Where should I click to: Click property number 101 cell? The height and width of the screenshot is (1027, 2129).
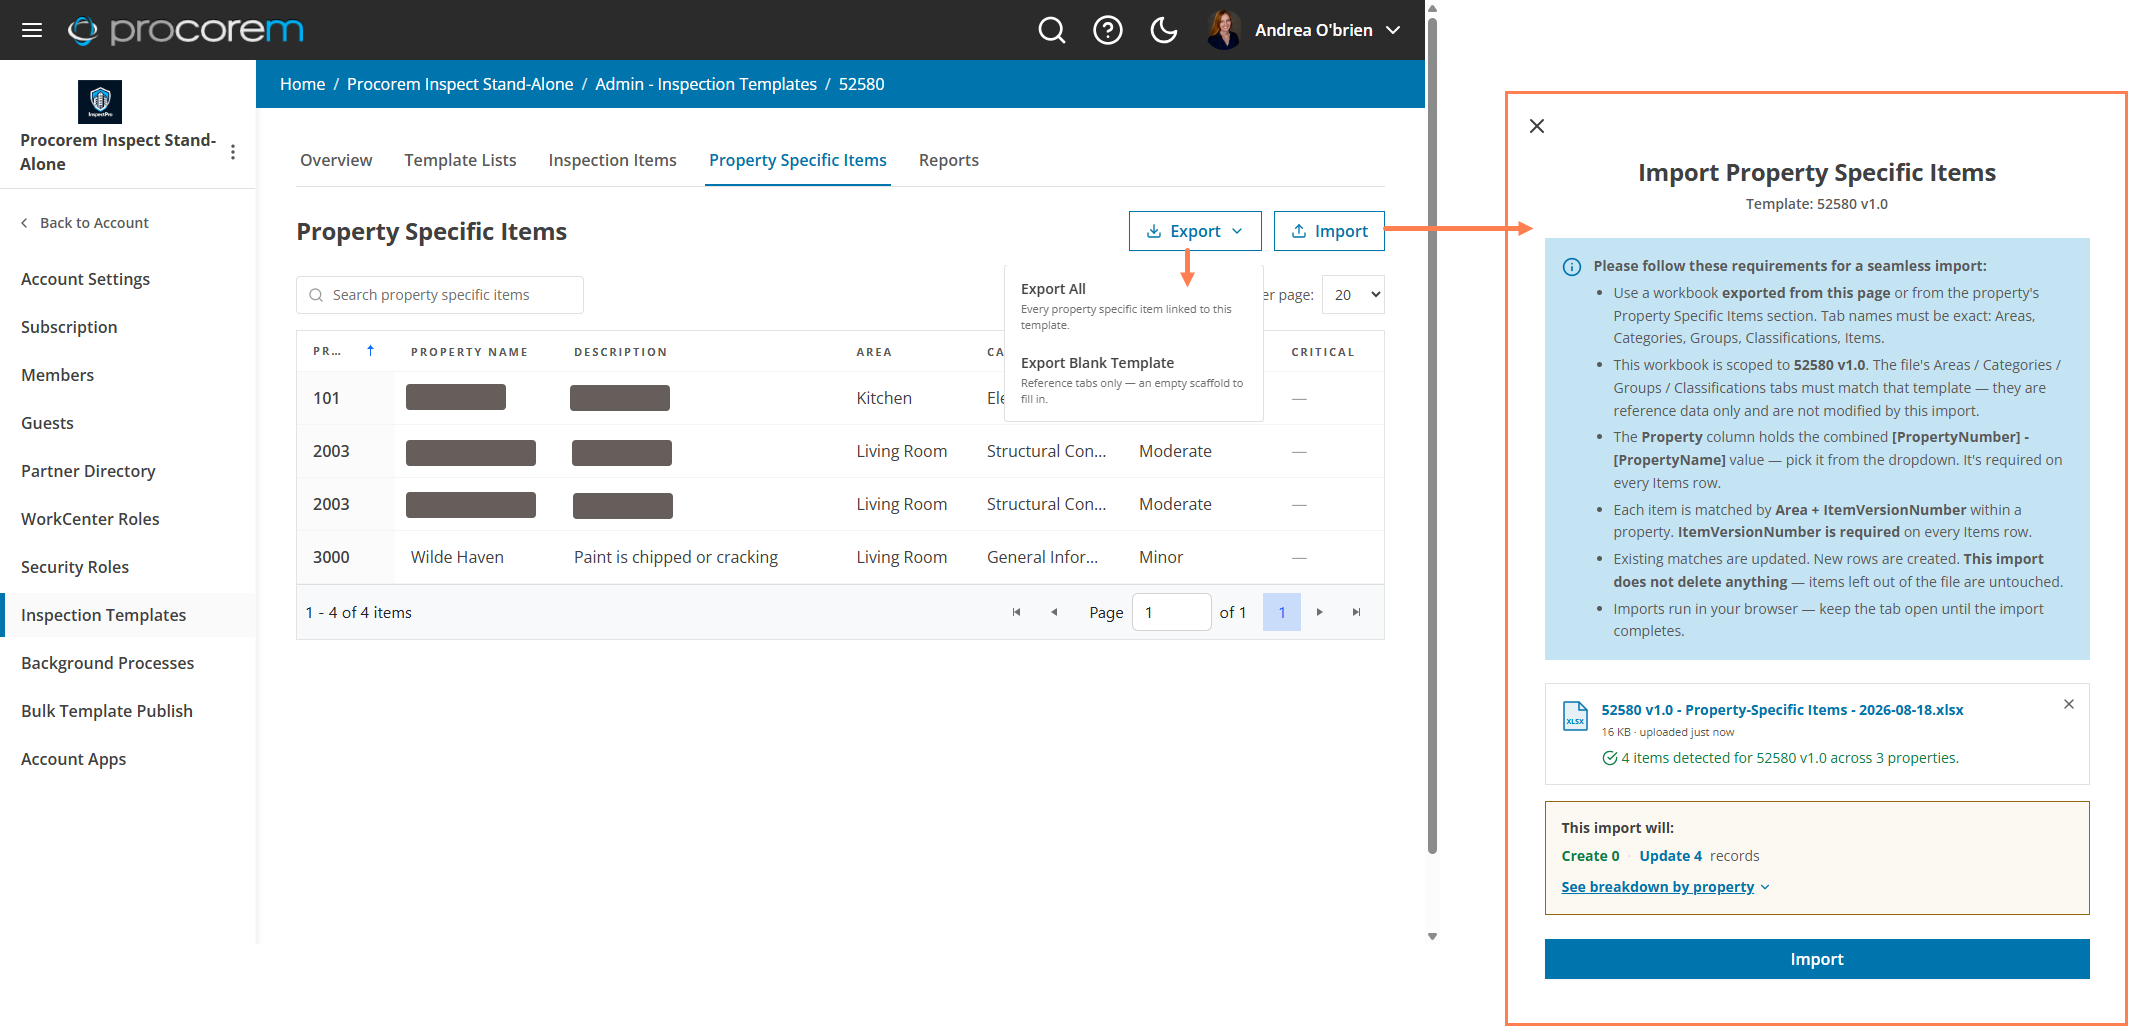[x=326, y=398]
